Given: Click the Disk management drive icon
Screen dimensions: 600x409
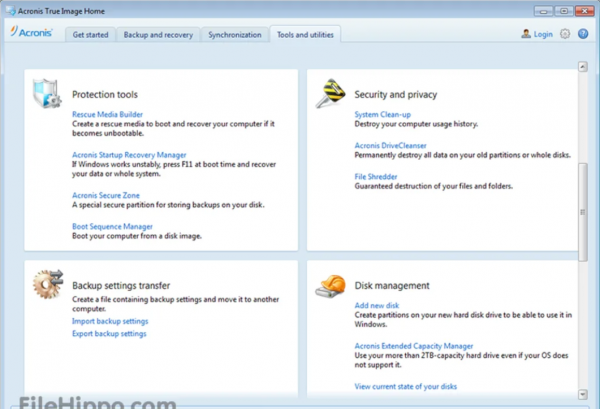Looking at the screenshot, I should click(329, 284).
